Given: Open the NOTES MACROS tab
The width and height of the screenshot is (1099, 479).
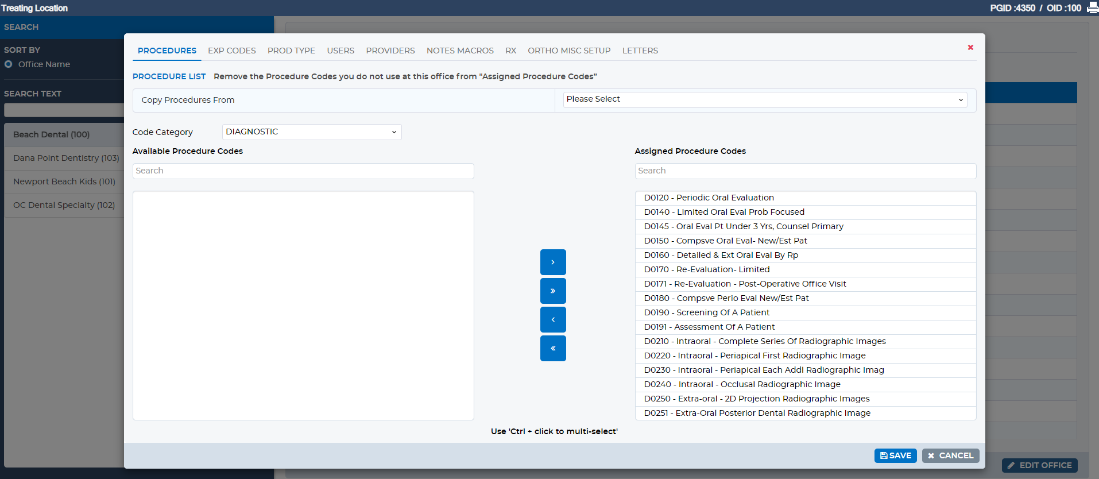Looking at the screenshot, I should click(x=460, y=50).
